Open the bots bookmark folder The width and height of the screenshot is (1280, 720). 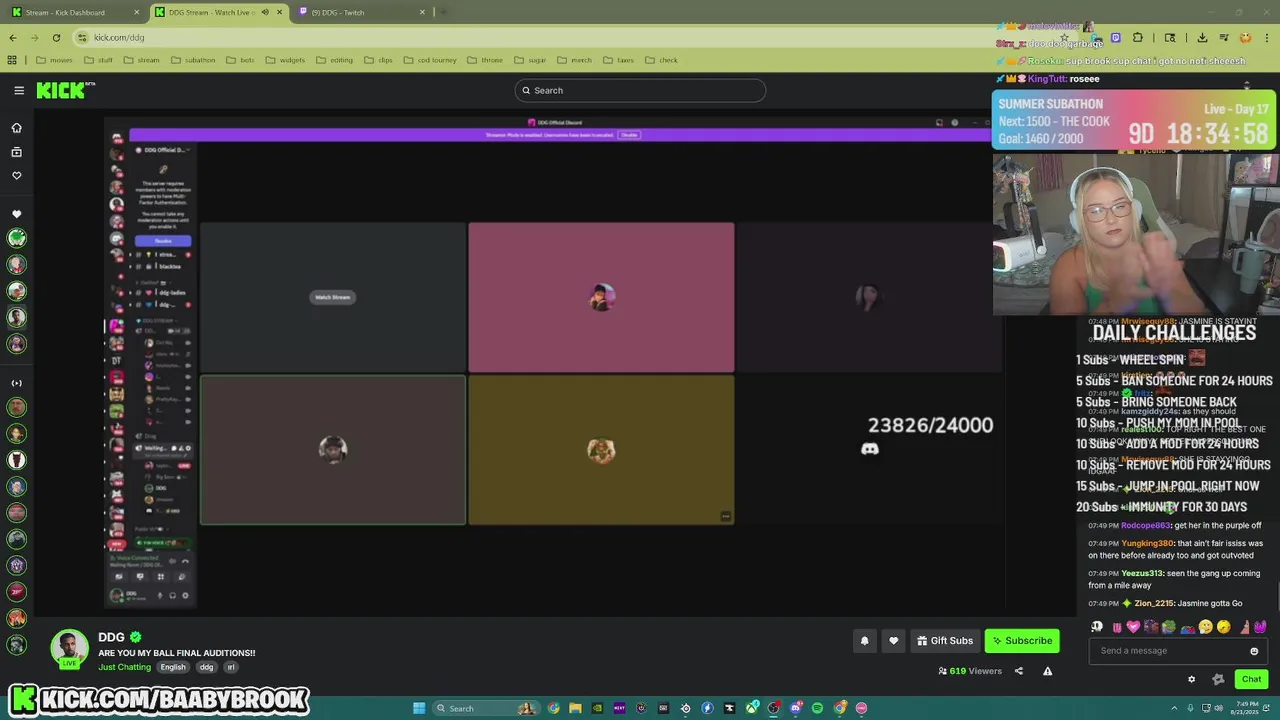tap(241, 60)
